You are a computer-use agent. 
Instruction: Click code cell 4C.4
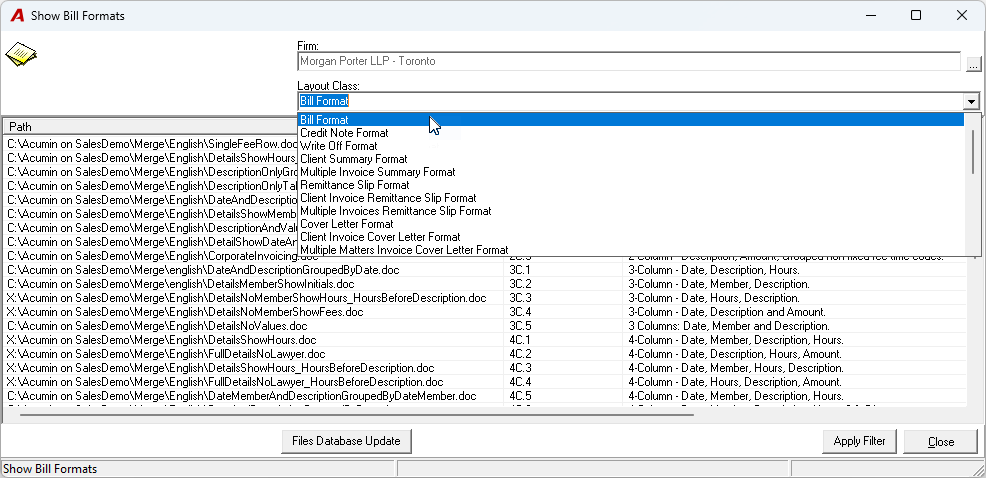tap(520, 382)
